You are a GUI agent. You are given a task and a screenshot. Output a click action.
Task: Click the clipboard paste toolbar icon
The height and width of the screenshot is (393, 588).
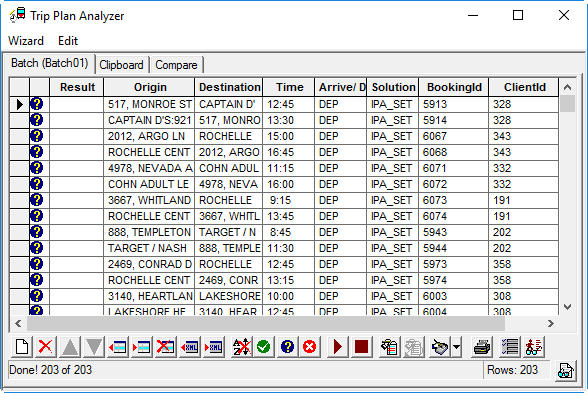(x=390, y=347)
